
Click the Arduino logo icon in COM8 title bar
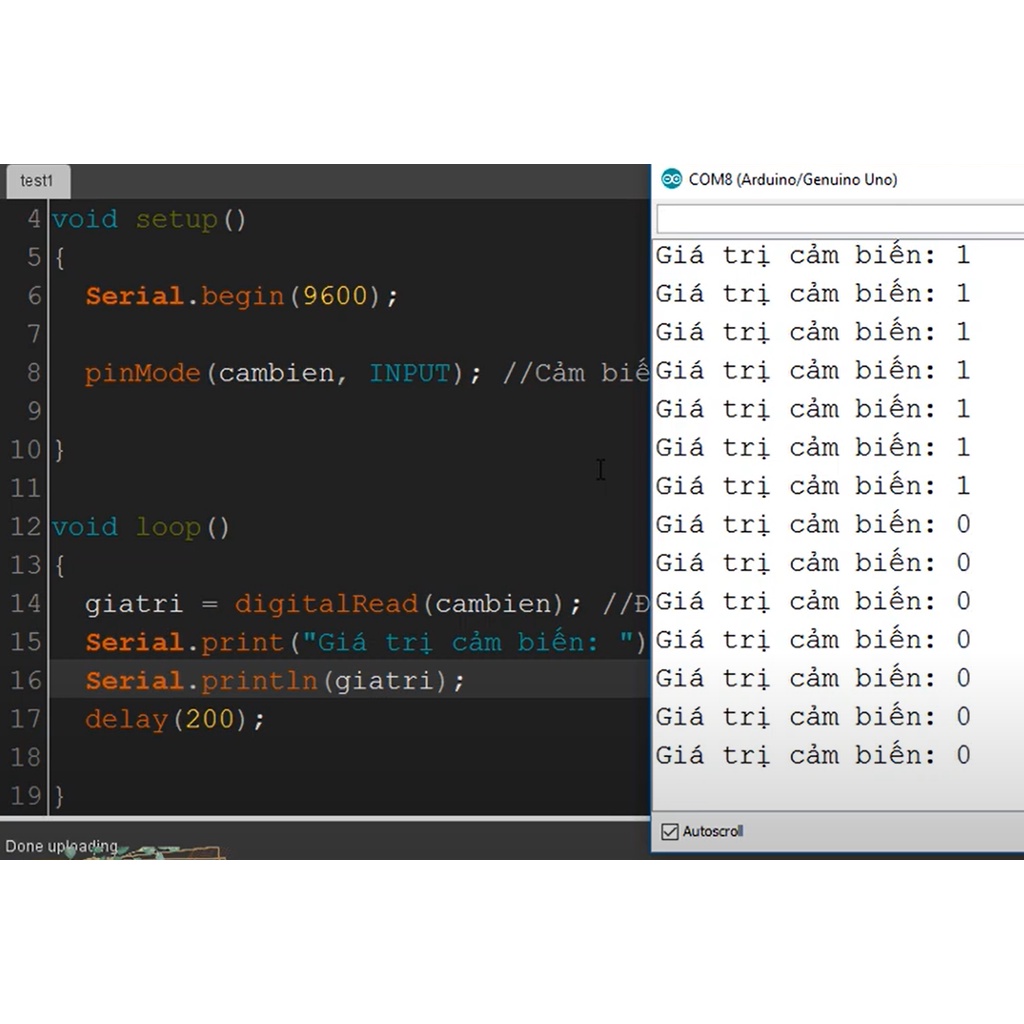tap(671, 180)
